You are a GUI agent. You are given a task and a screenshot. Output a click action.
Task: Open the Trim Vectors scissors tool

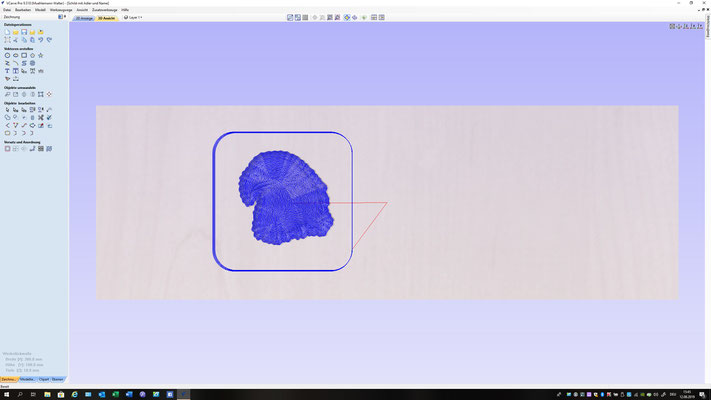click(41, 117)
